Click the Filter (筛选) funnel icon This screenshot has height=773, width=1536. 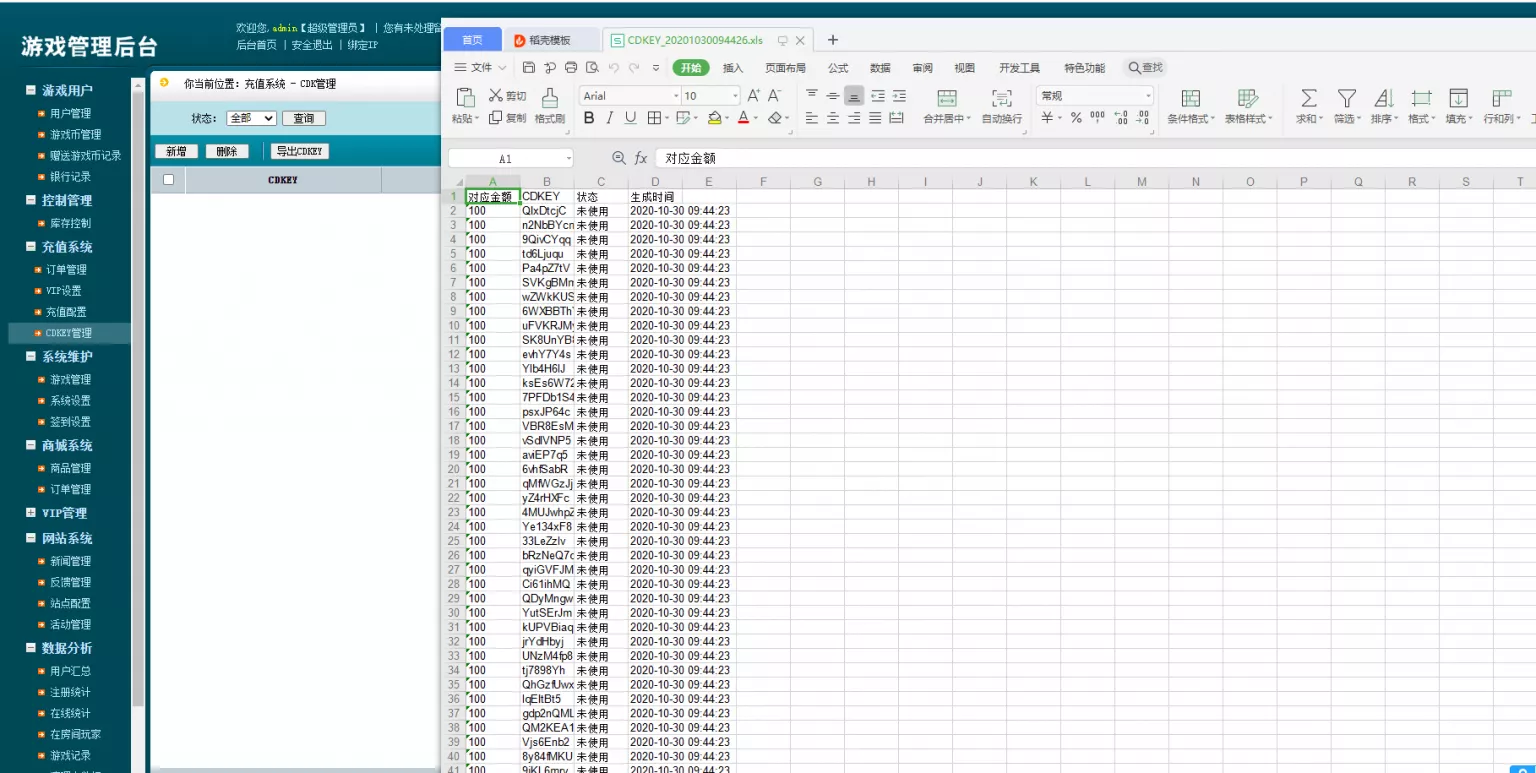pyautogui.click(x=1347, y=98)
